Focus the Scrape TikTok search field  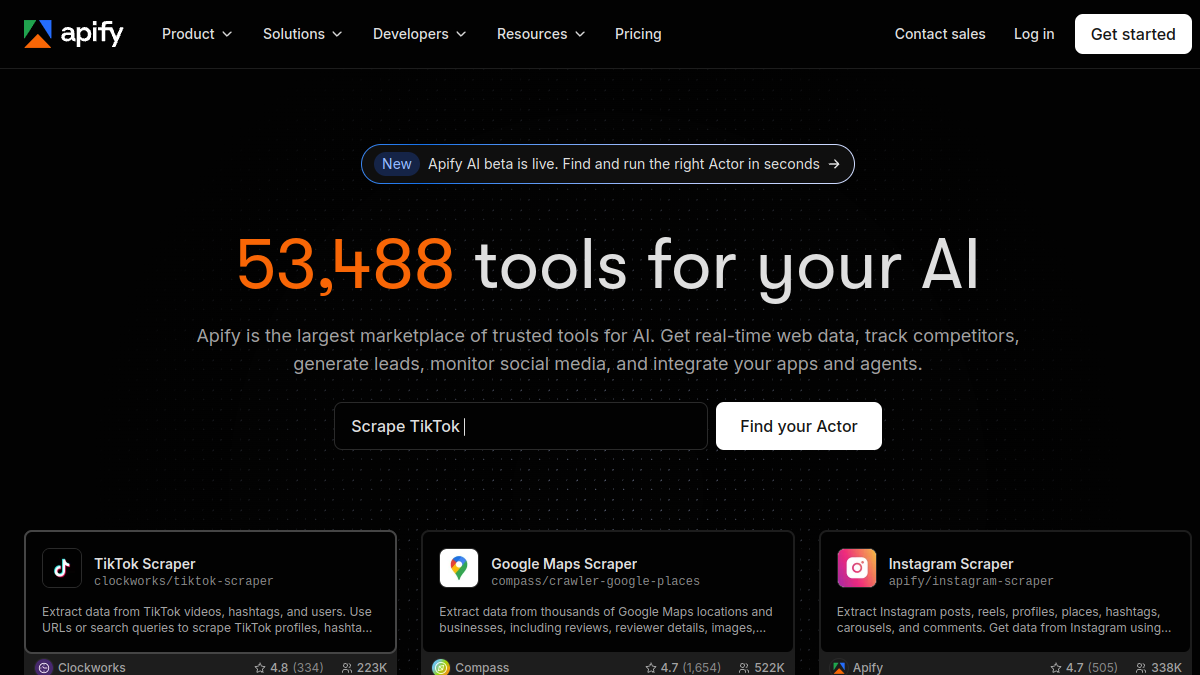[x=521, y=426]
